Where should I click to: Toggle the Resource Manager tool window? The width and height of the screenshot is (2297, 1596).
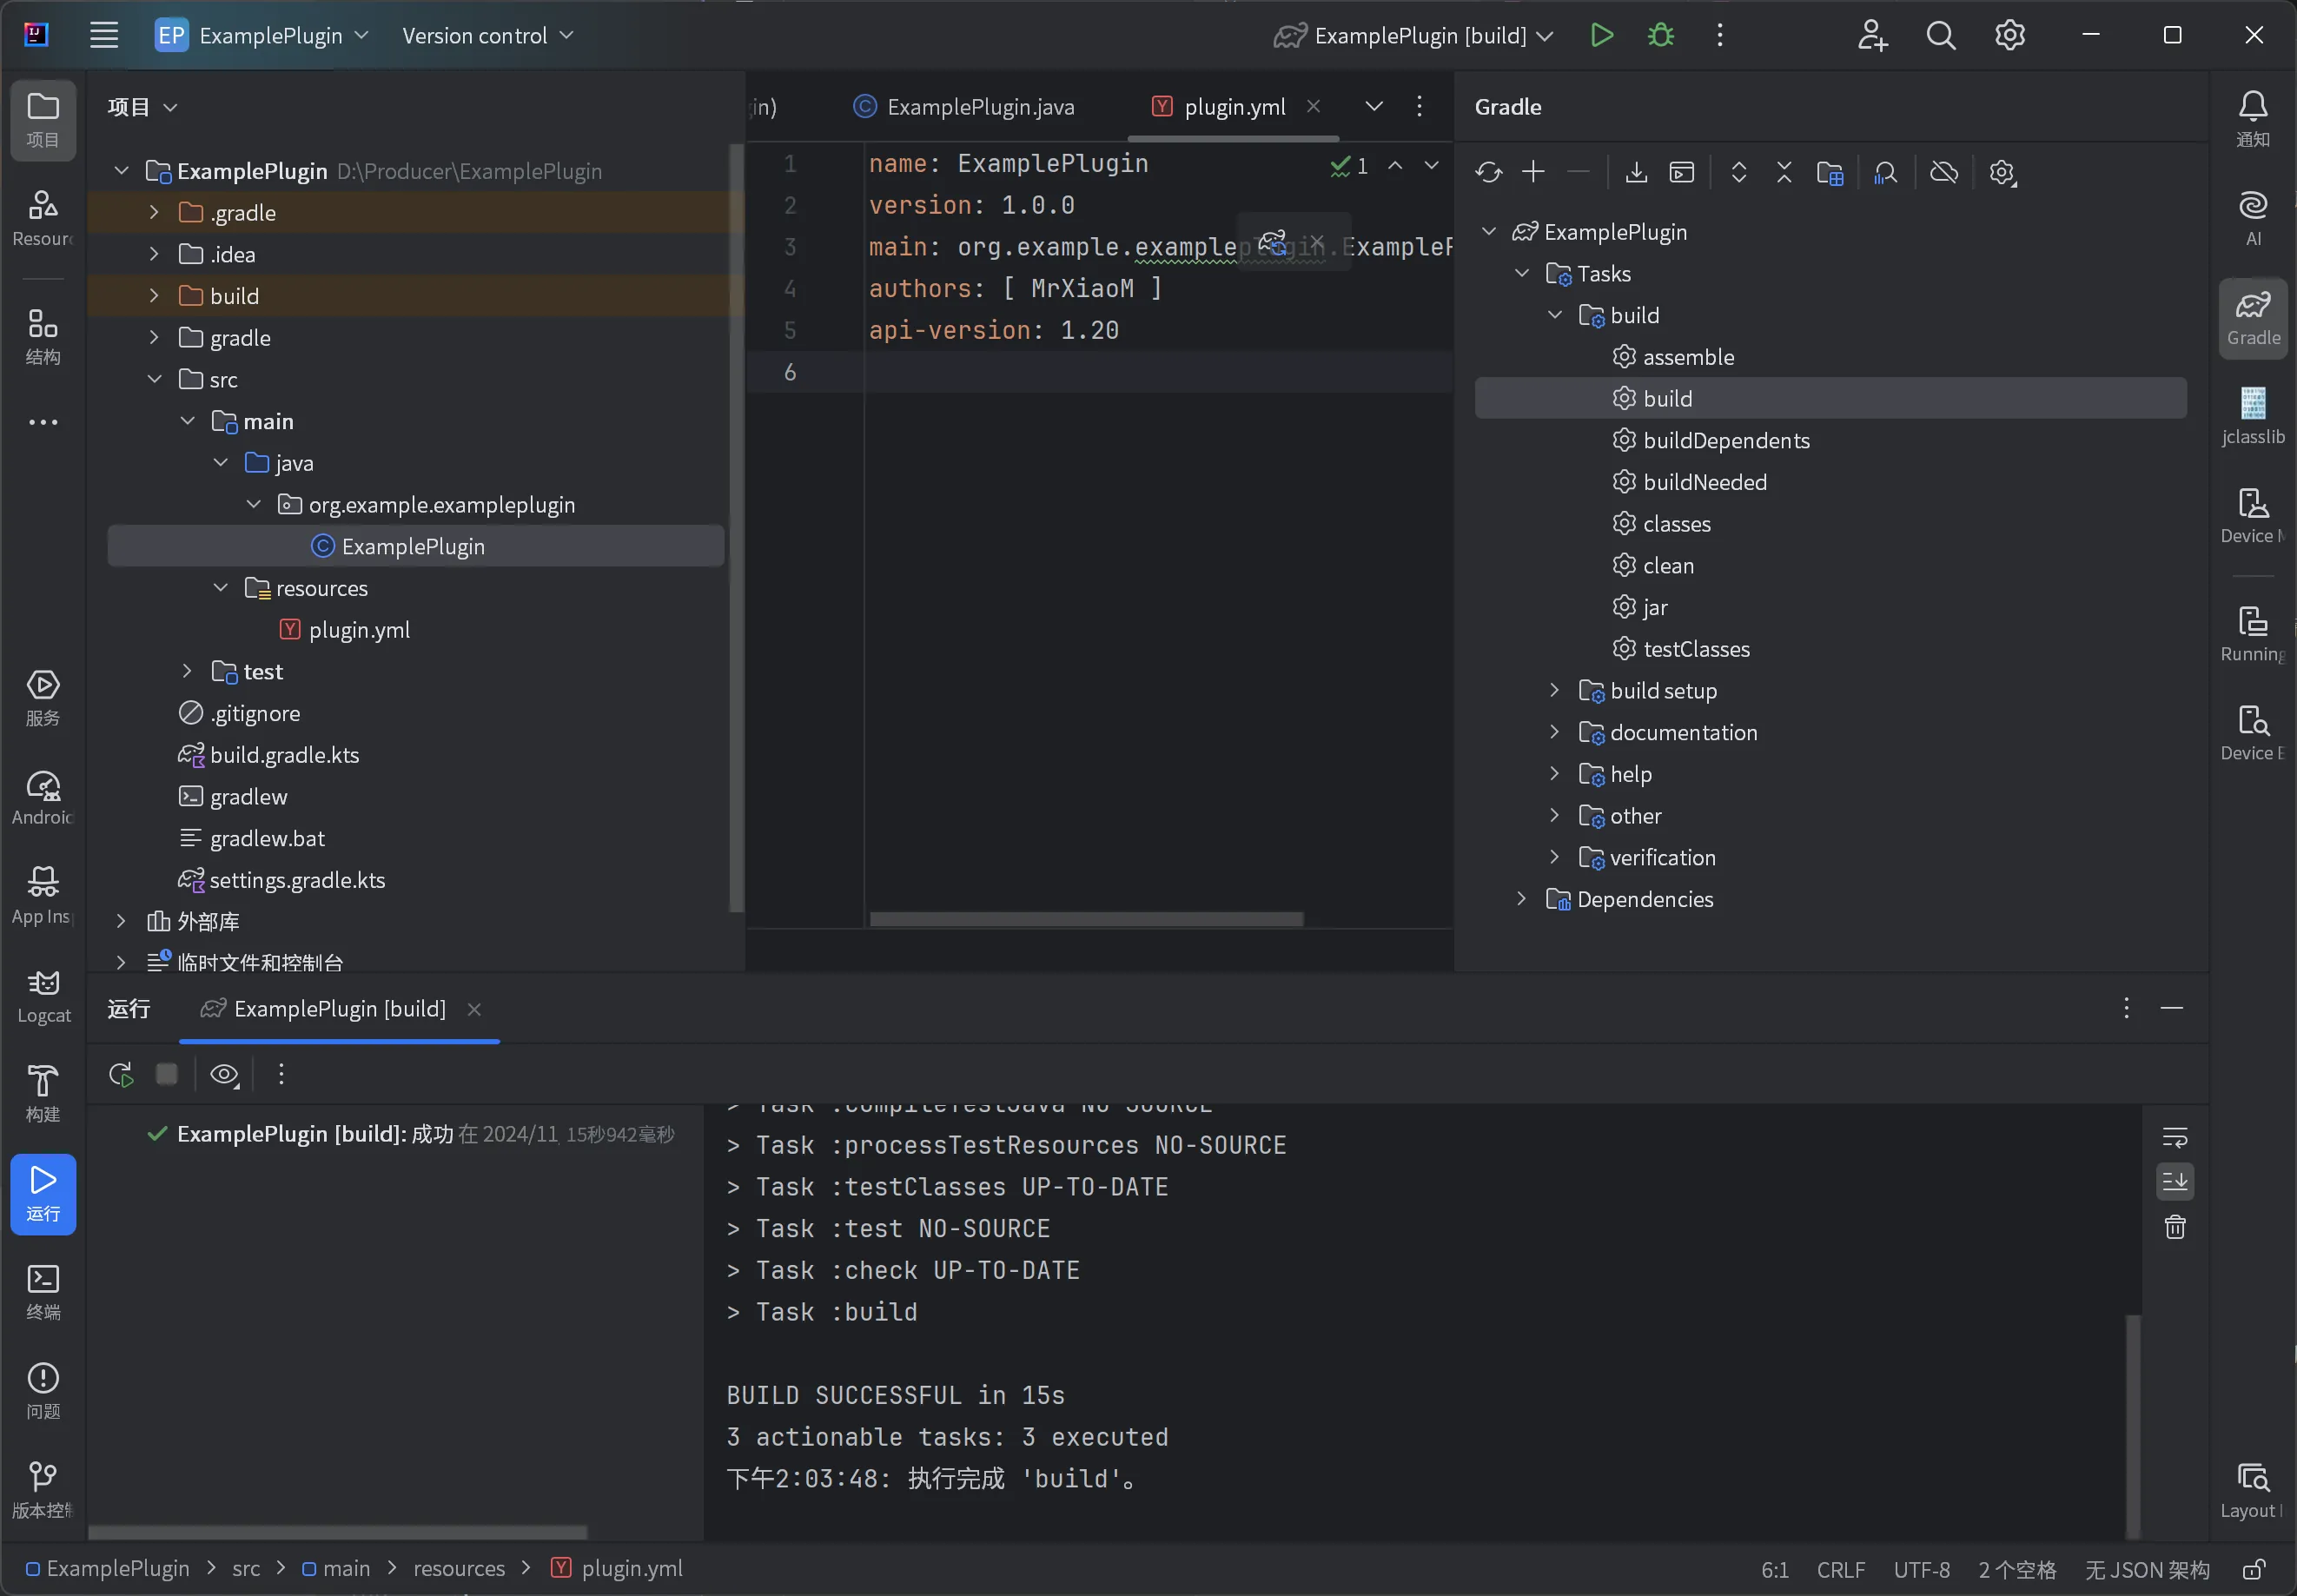pos(43,218)
